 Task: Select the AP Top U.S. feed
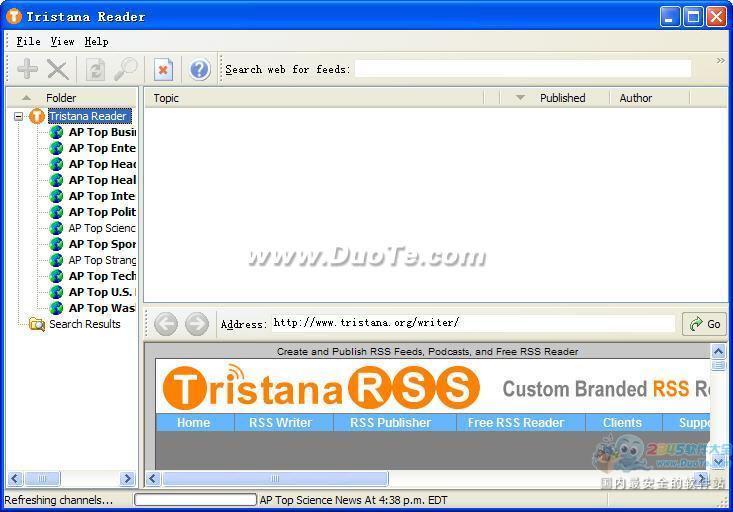tap(102, 292)
